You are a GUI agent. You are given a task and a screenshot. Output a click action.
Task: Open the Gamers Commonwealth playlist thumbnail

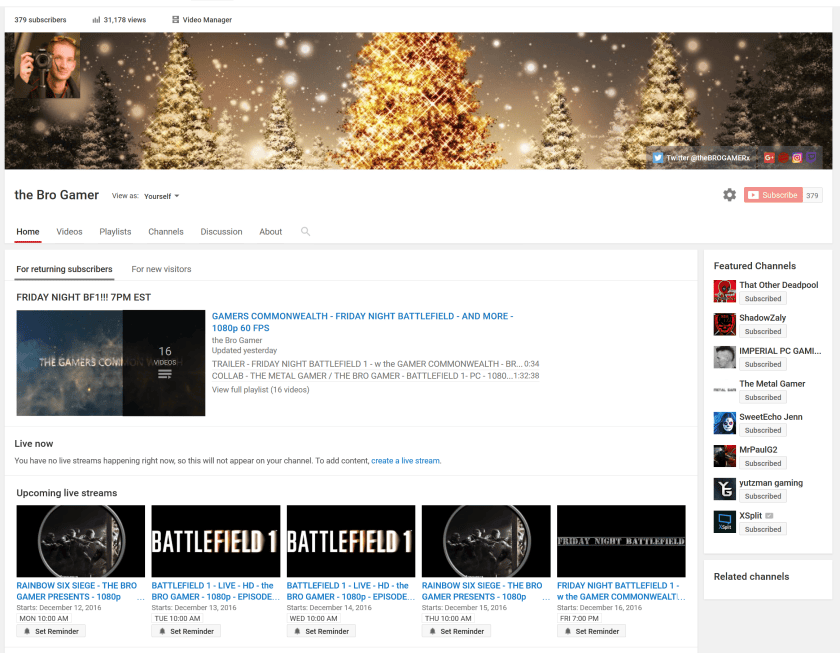[111, 363]
